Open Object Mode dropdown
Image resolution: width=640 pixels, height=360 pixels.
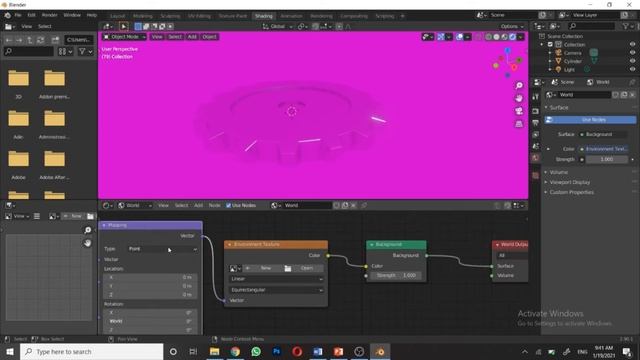pyautogui.click(x=124, y=37)
